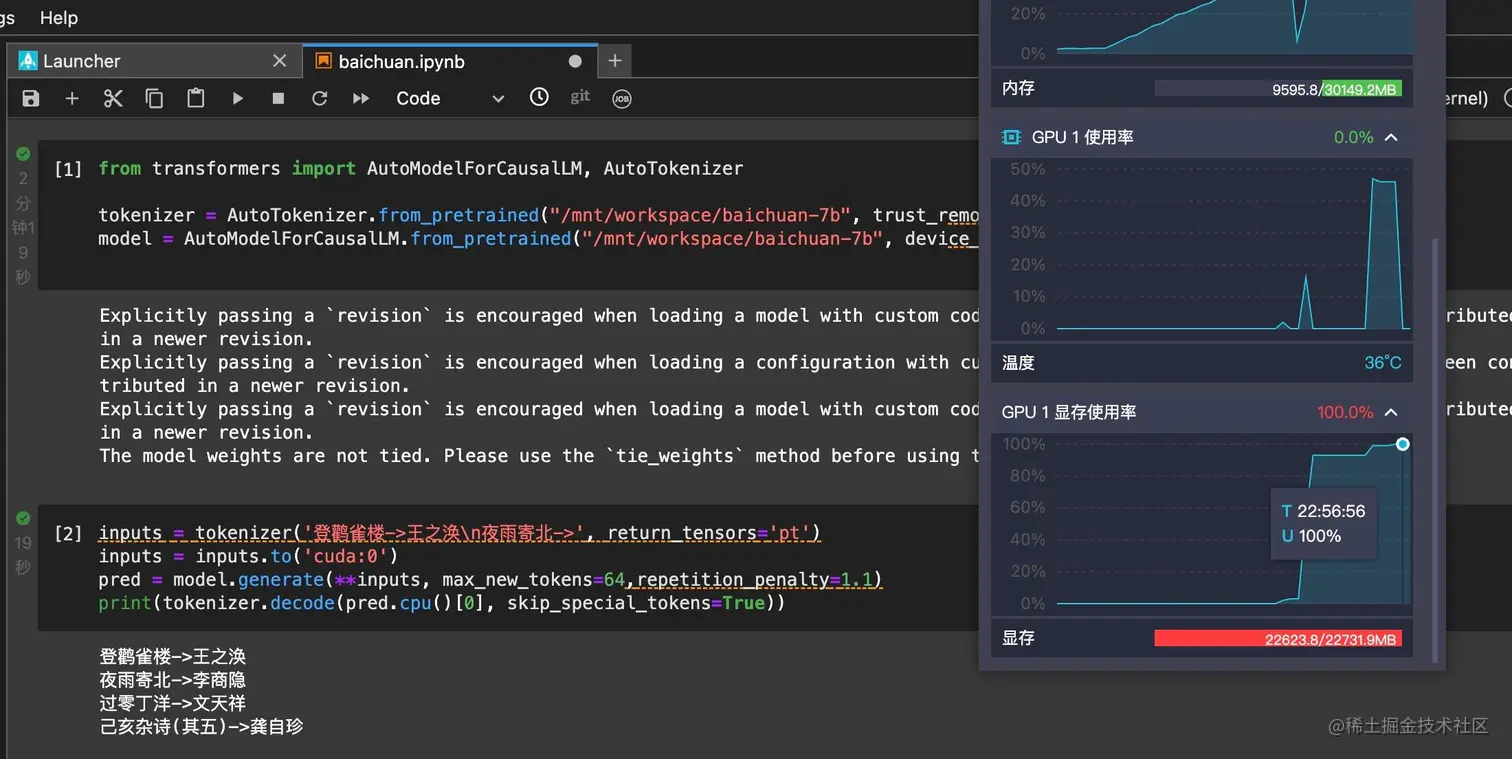Run the selected cell
1512x759 pixels.
pyautogui.click(x=238, y=98)
